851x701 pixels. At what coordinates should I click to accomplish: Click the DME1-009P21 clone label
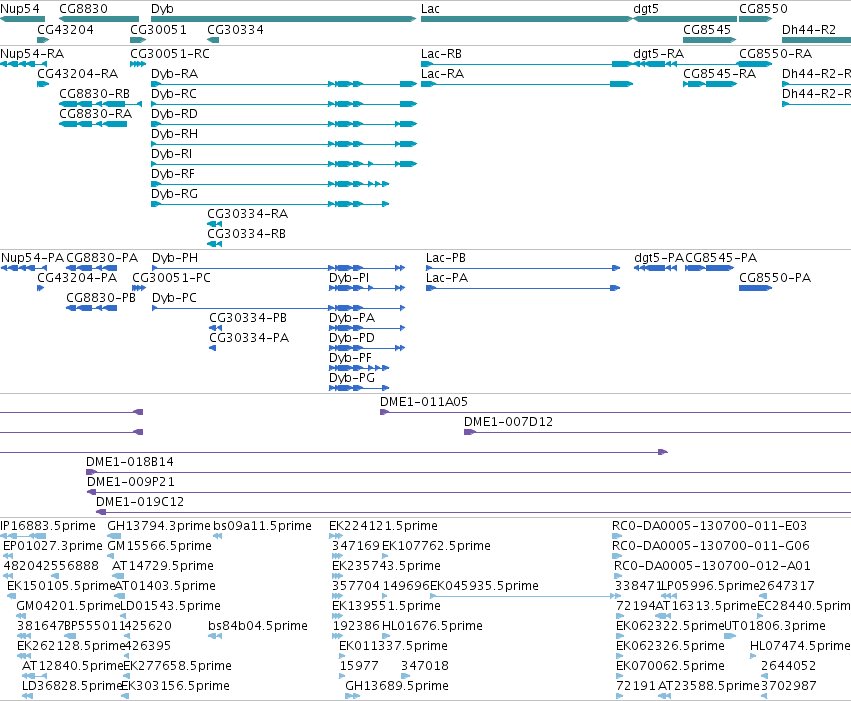coord(131,482)
